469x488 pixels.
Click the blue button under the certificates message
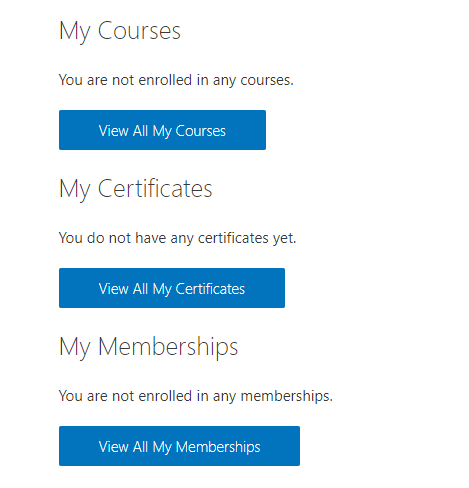172,288
